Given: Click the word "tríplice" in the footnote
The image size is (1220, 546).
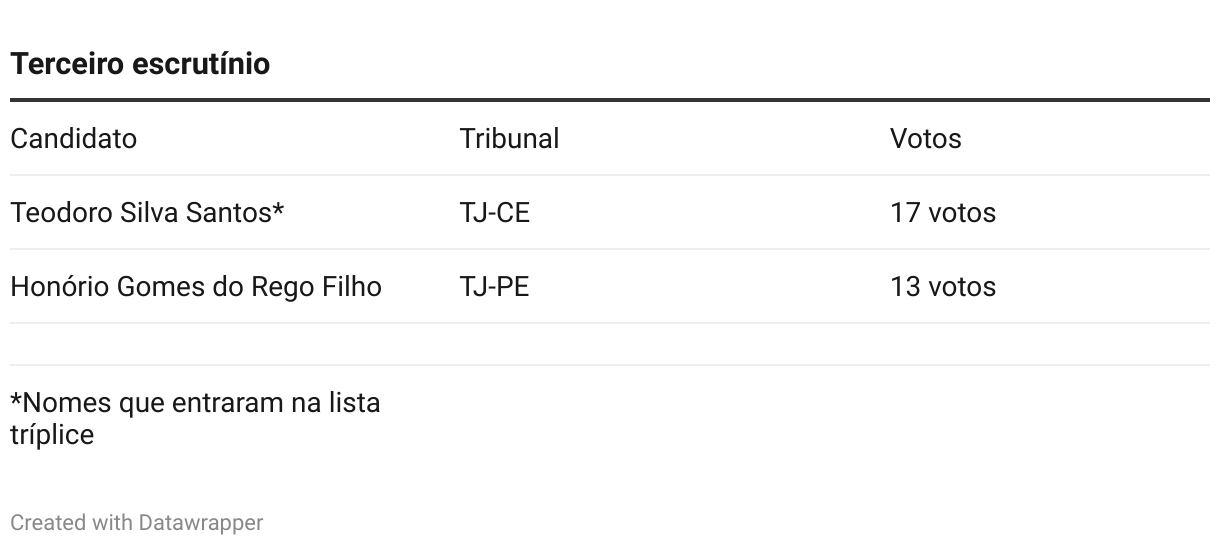Looking at the screenshot, I should click(52, 435).
